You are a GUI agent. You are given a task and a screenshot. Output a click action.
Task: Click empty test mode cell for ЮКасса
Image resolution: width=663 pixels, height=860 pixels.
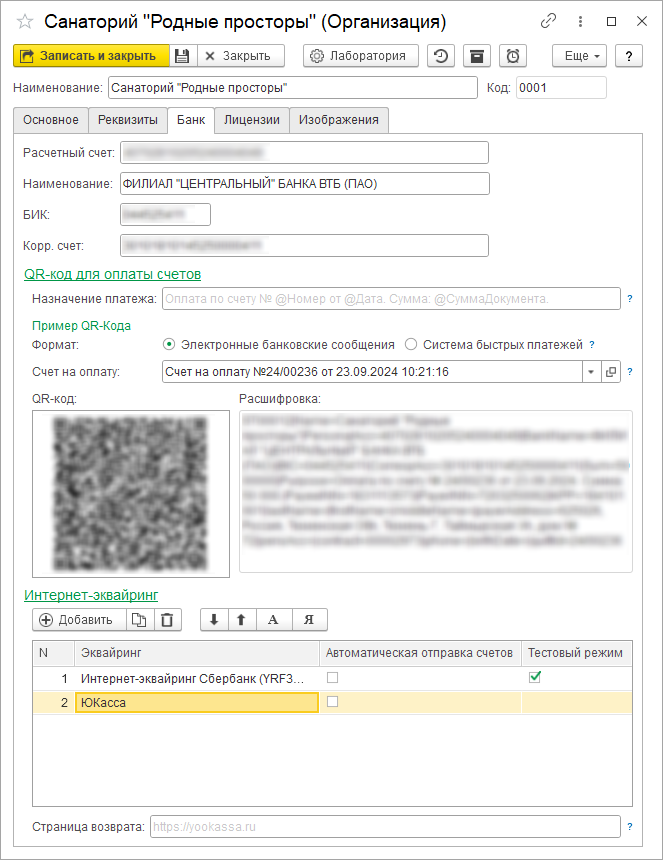(576, 703)
